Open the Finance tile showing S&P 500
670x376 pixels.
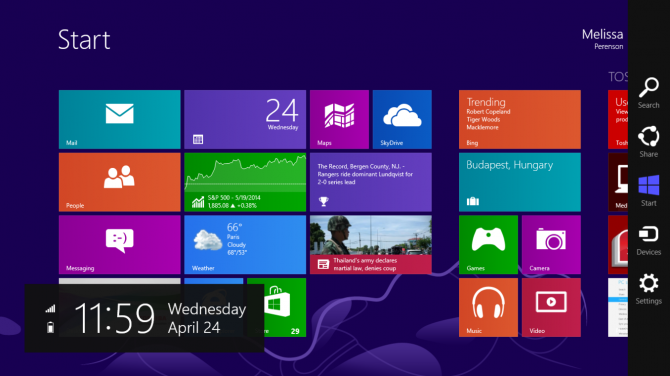pyautogui.click(x=245, y=182)
